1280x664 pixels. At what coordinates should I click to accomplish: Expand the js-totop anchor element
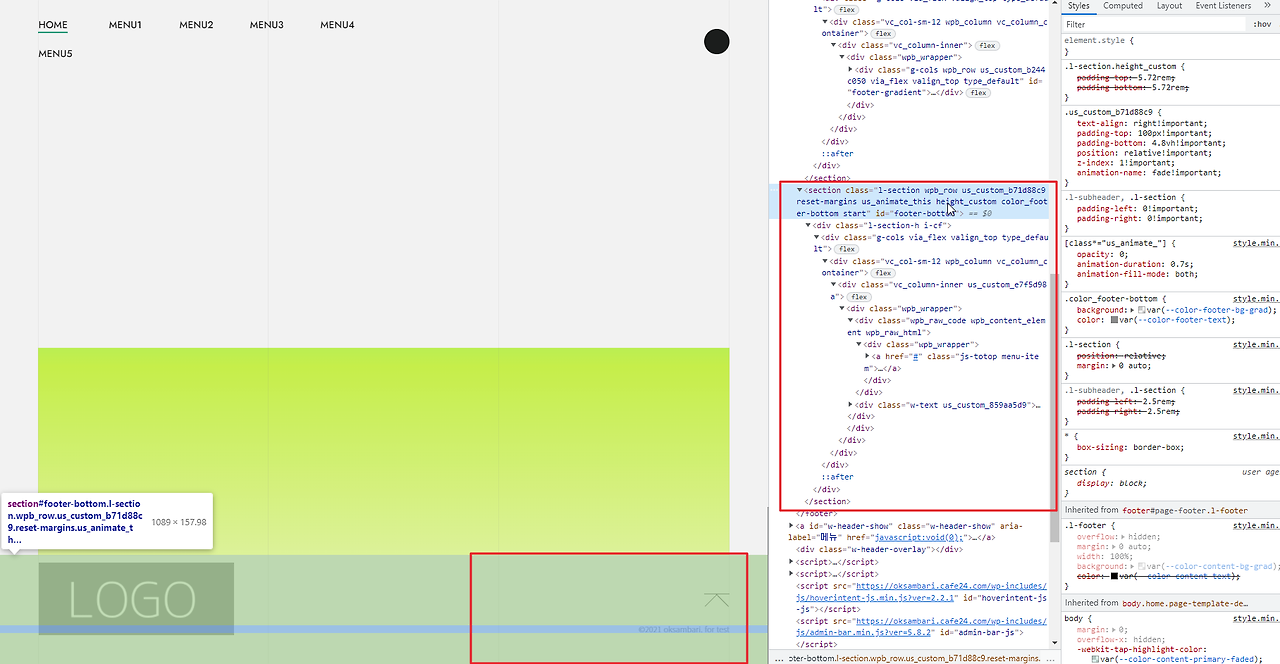pos(868,357)
